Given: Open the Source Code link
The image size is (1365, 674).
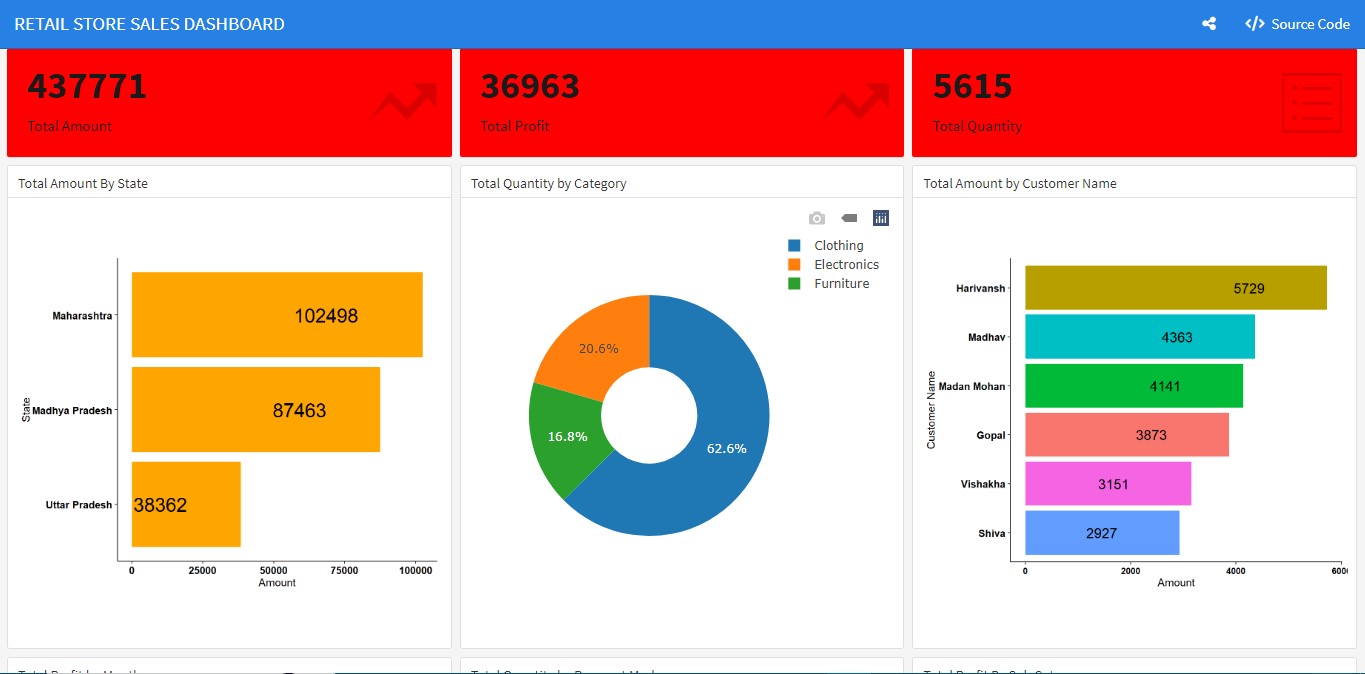Looking at the screenshot, I should click(1298, 24).
